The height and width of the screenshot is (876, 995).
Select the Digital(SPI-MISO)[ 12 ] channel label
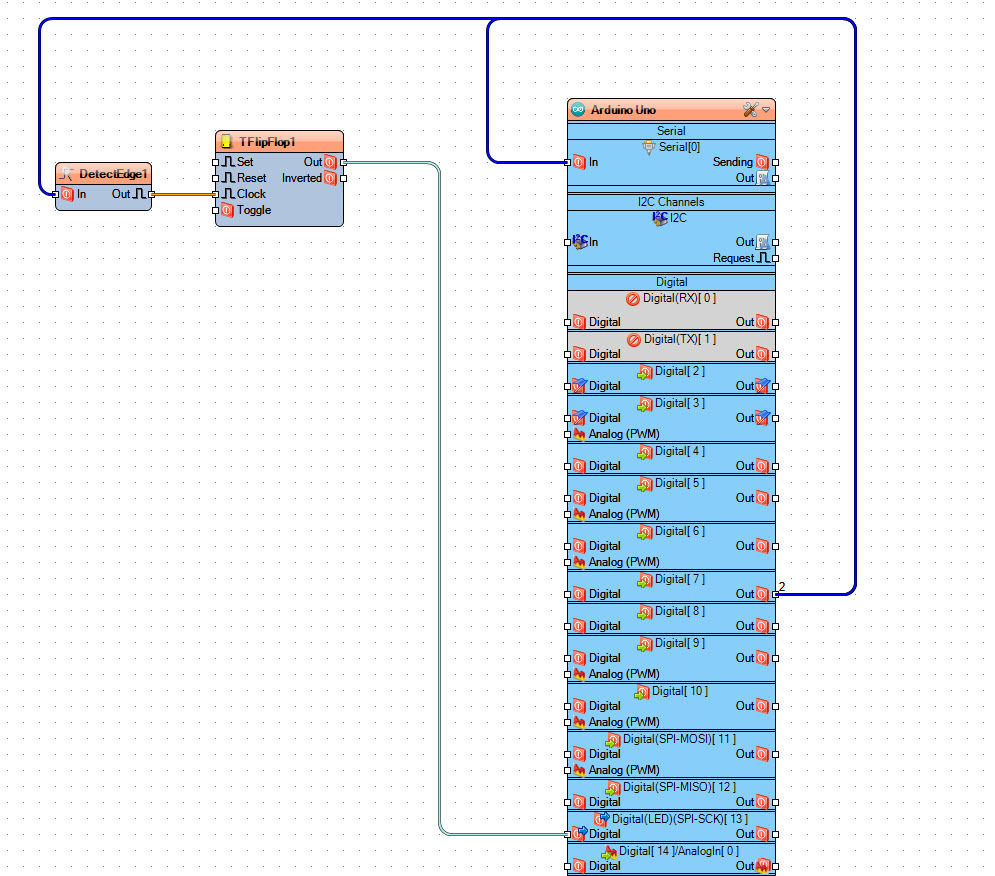click(x=679, y=787)
